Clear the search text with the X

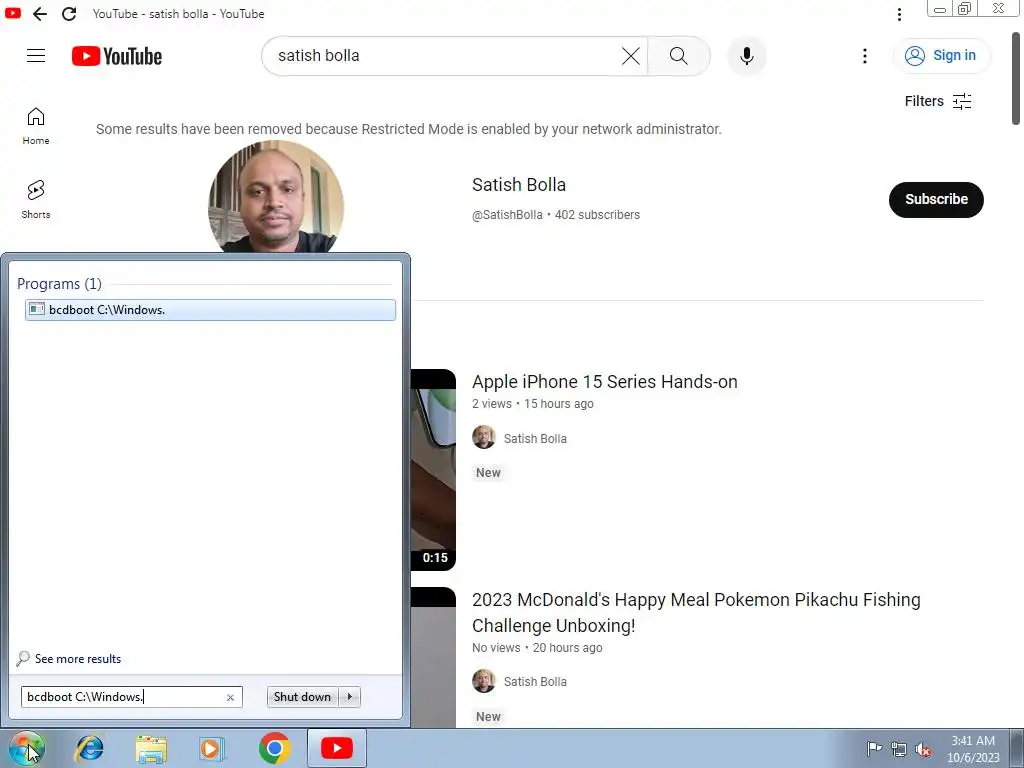point(631,56)
